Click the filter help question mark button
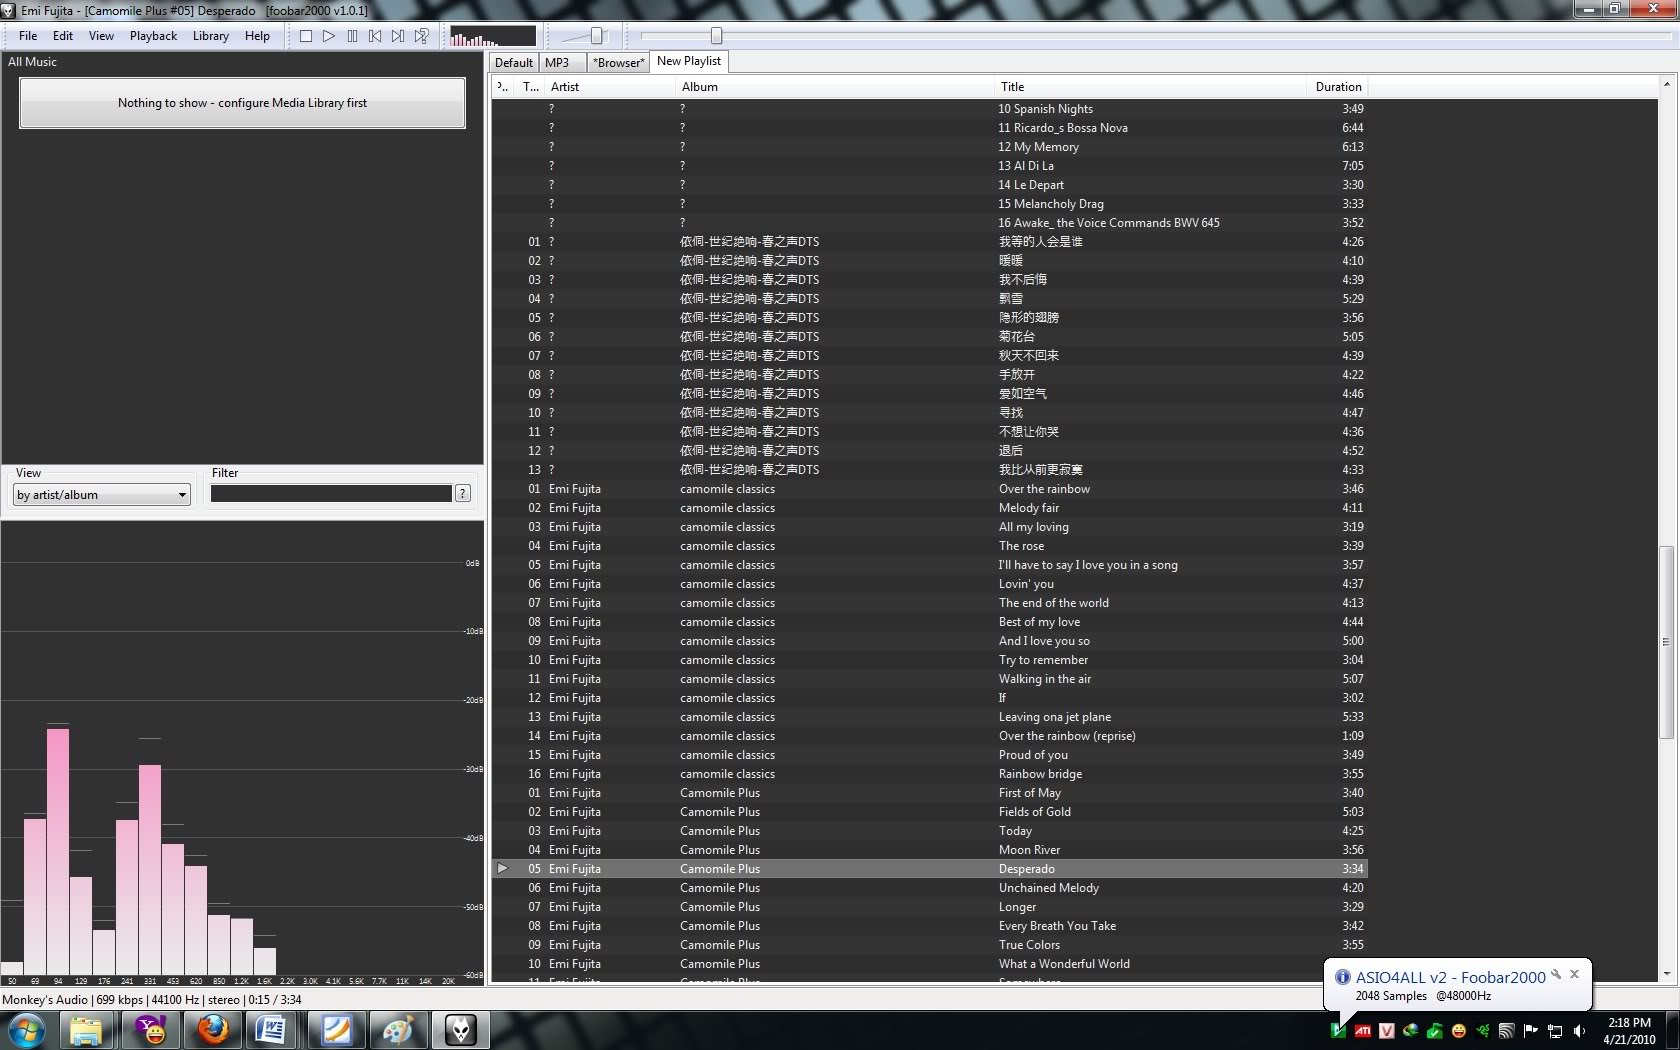The height and width of the screenshot is (1050, 1680). (x=463, y=493)
